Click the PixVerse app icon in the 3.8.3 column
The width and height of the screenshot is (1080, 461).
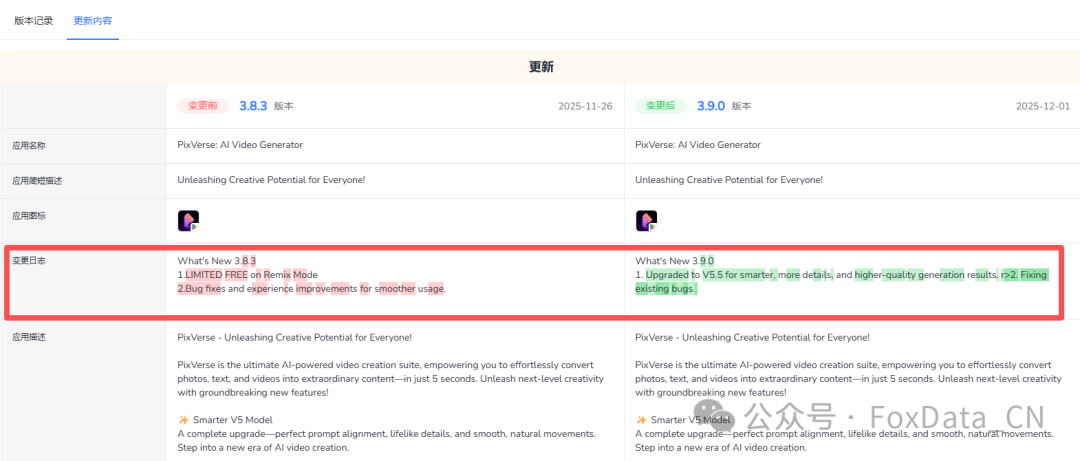pos(188,221)
